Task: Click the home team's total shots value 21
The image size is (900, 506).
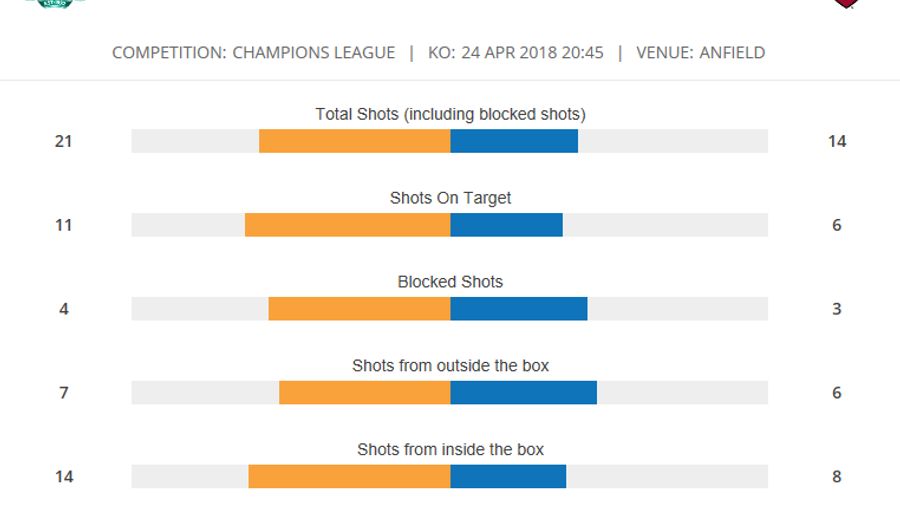Action: pyautogui.click(x=64, y=141)
